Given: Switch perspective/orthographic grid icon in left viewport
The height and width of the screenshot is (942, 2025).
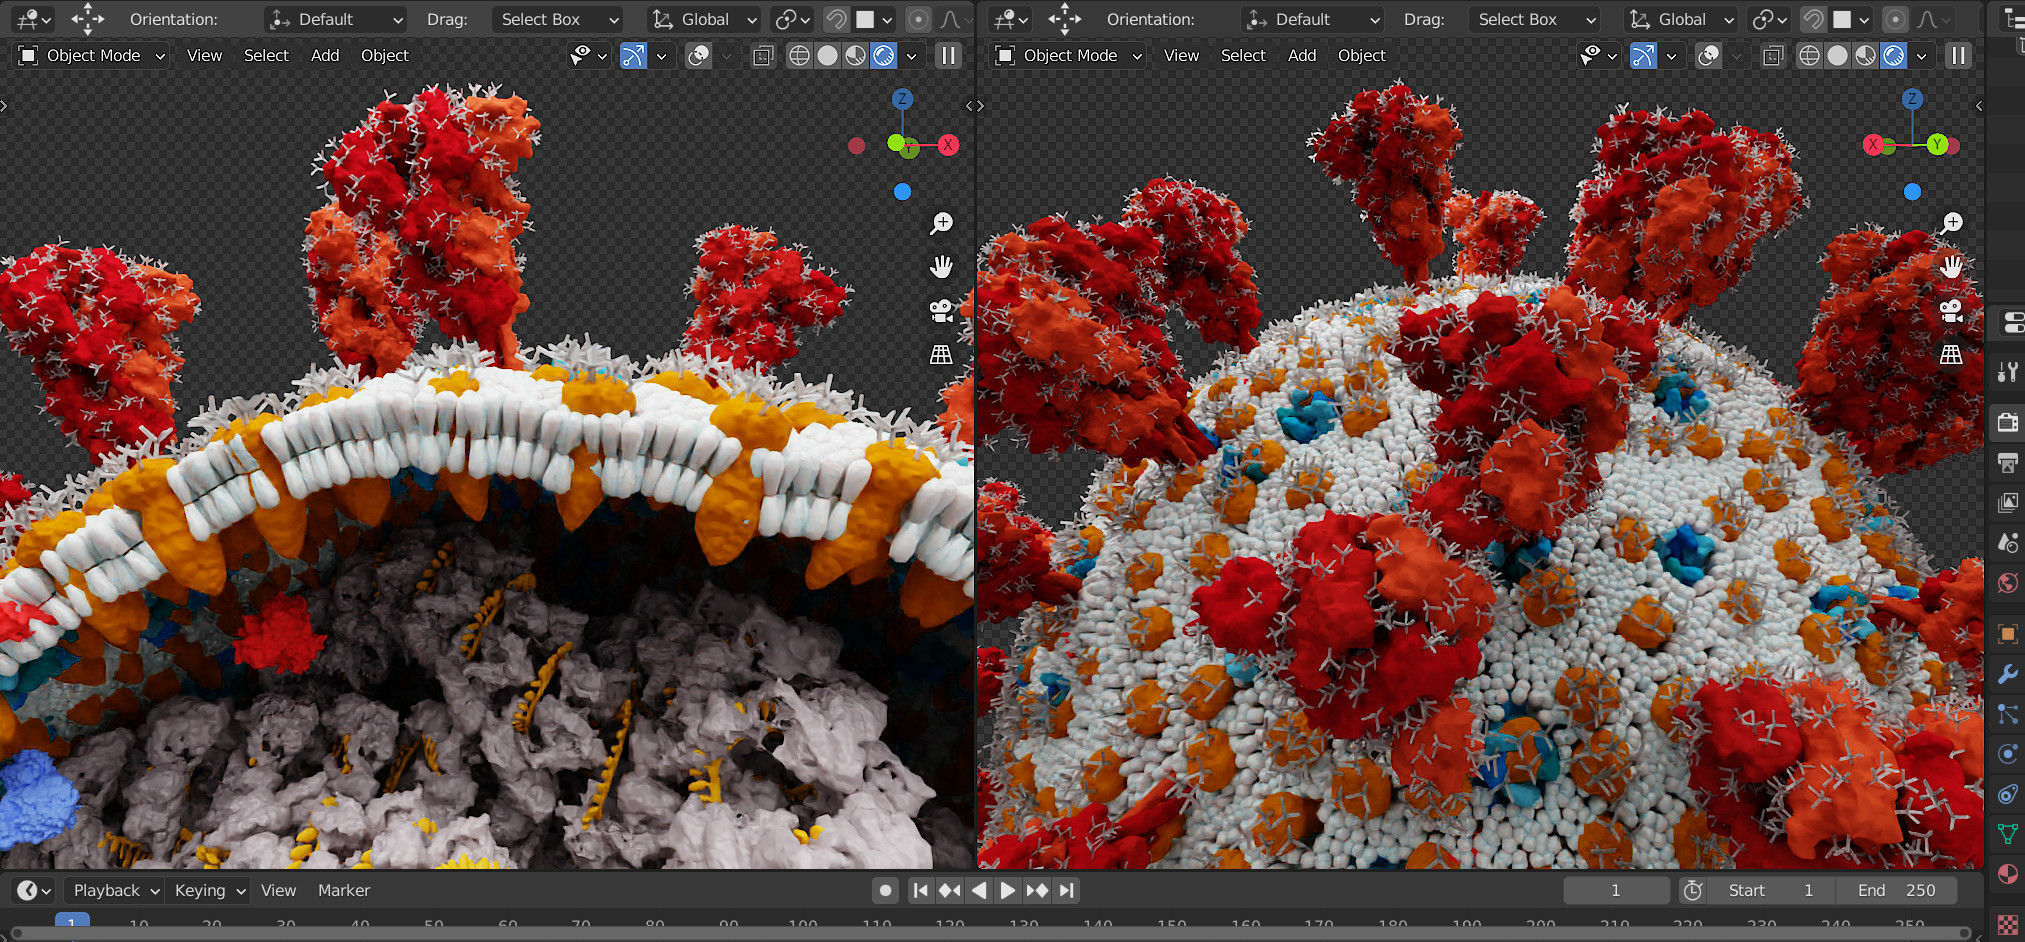Looking at the screenshot, I should [x=941, y=355].
